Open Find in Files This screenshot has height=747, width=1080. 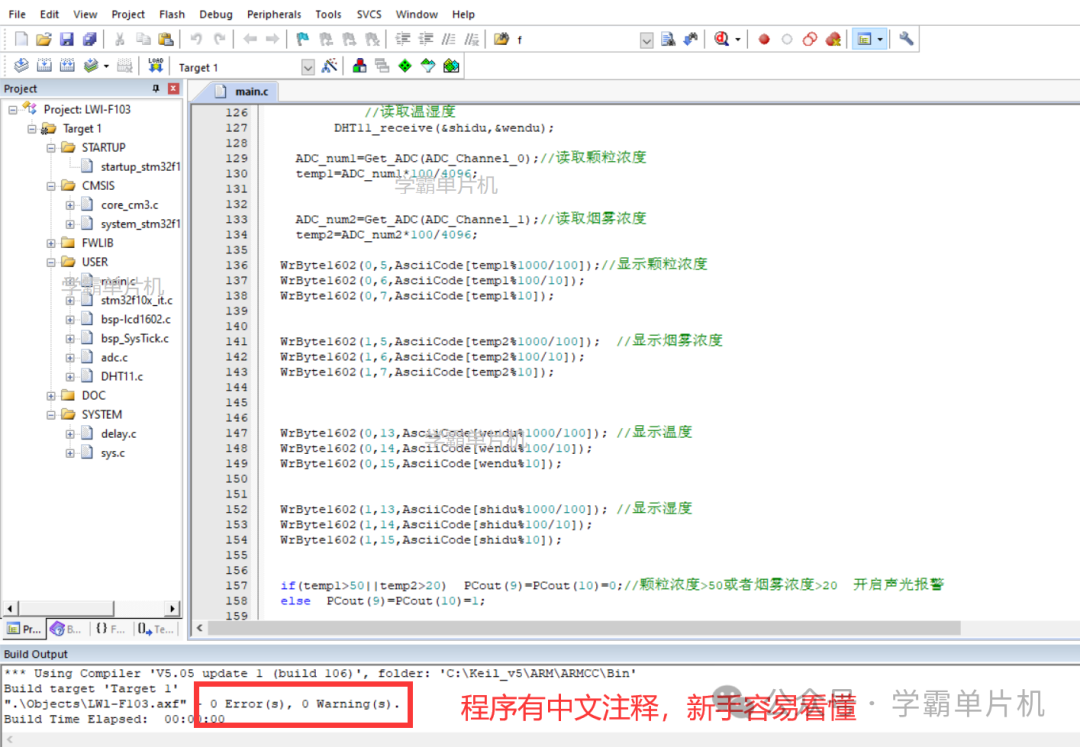pos(501,39)
